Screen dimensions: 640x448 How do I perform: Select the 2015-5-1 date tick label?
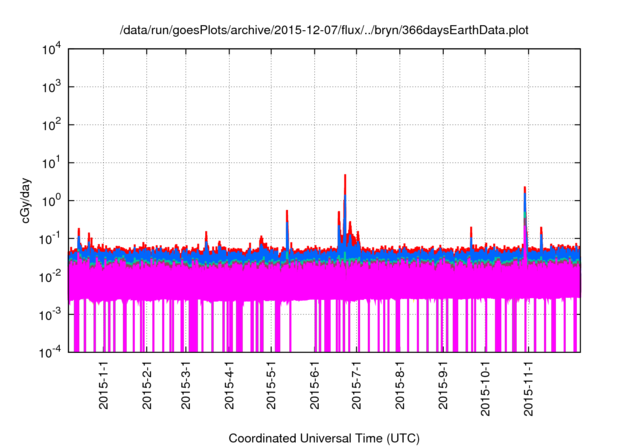click(x=271, y=385)
